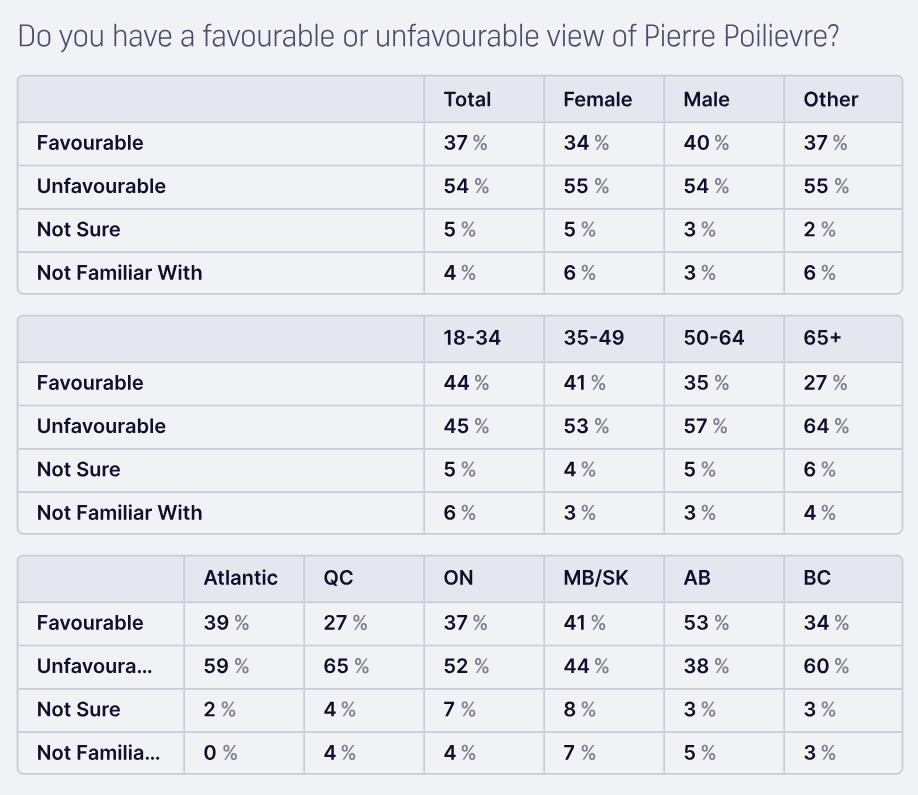Image resolution: width=918 pixels, height=795 pixels.
Task: Click the MB/SK region column header
Action: [596, 579]
